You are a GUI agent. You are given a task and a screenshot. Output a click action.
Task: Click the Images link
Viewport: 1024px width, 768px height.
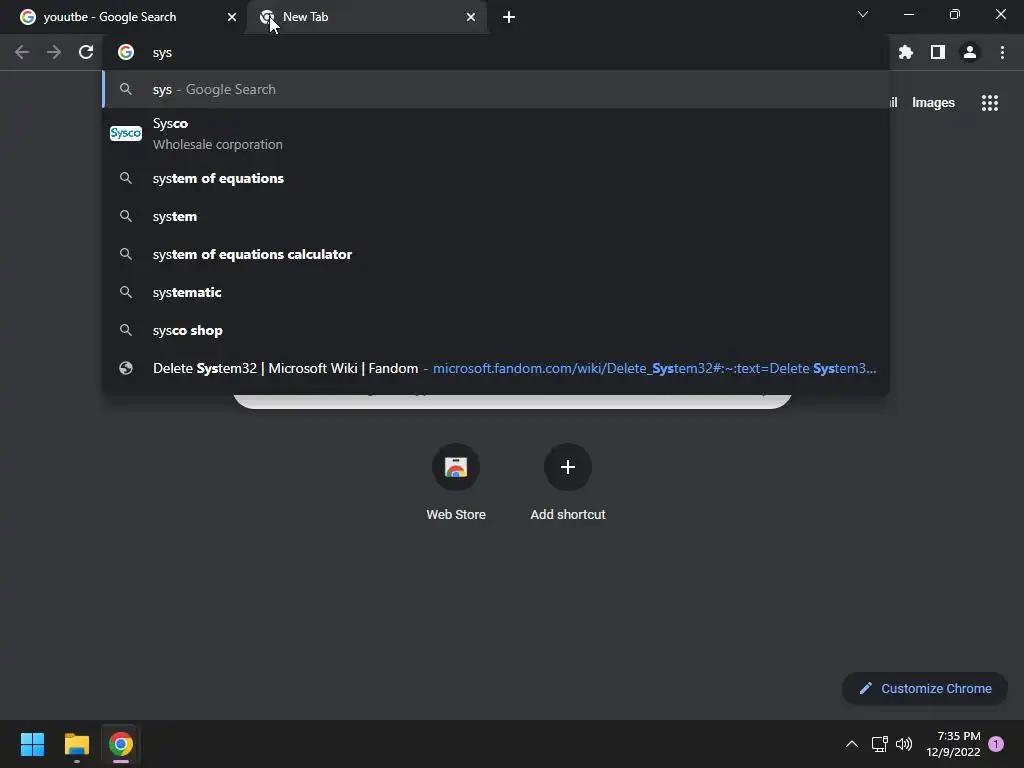coord(933,103)
